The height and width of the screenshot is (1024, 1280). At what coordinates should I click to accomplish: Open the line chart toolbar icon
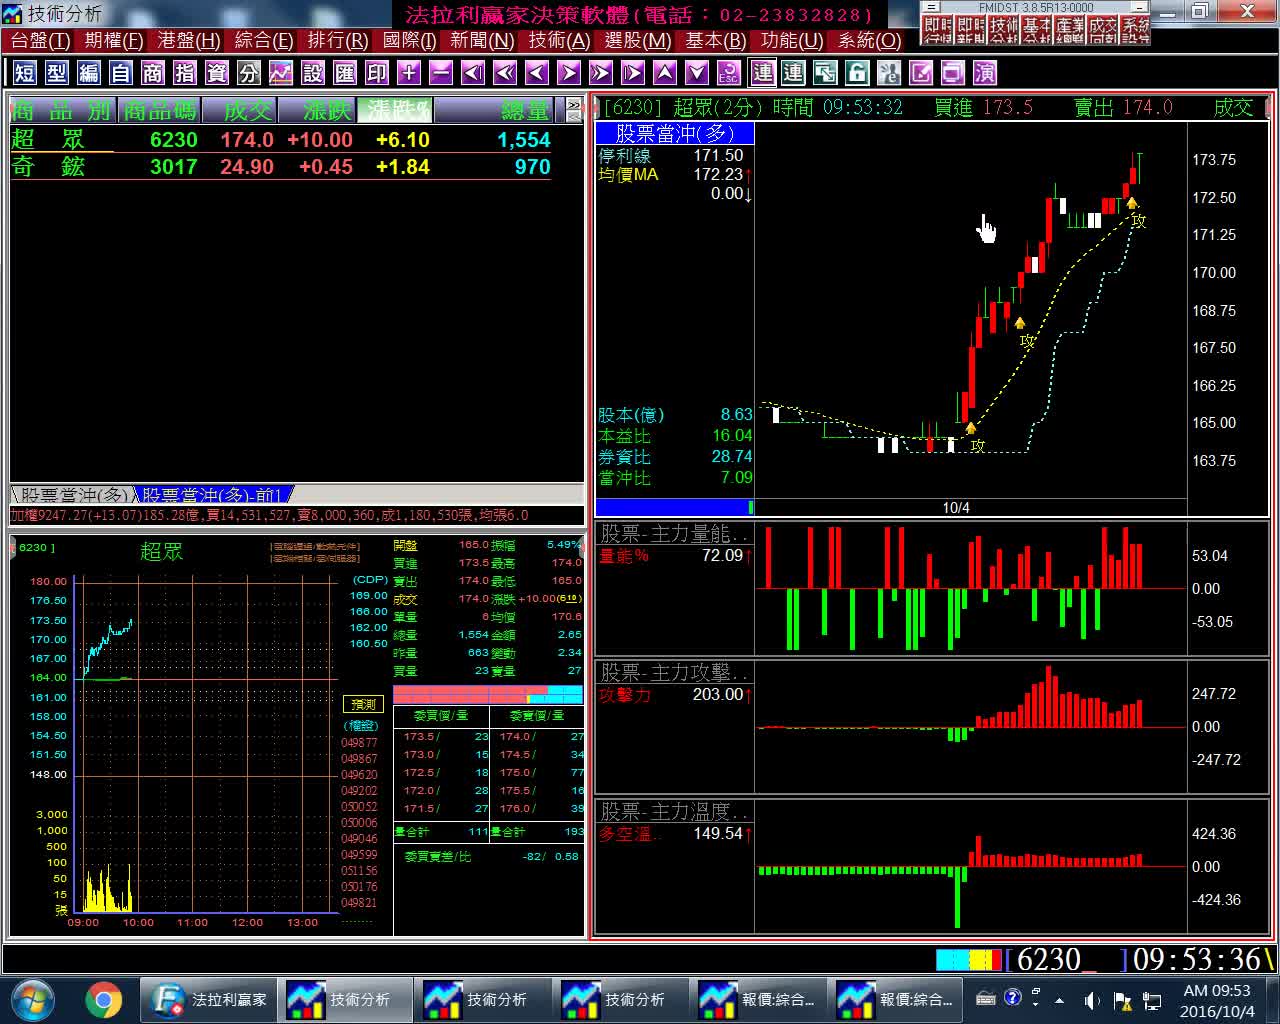click(281, 73)
